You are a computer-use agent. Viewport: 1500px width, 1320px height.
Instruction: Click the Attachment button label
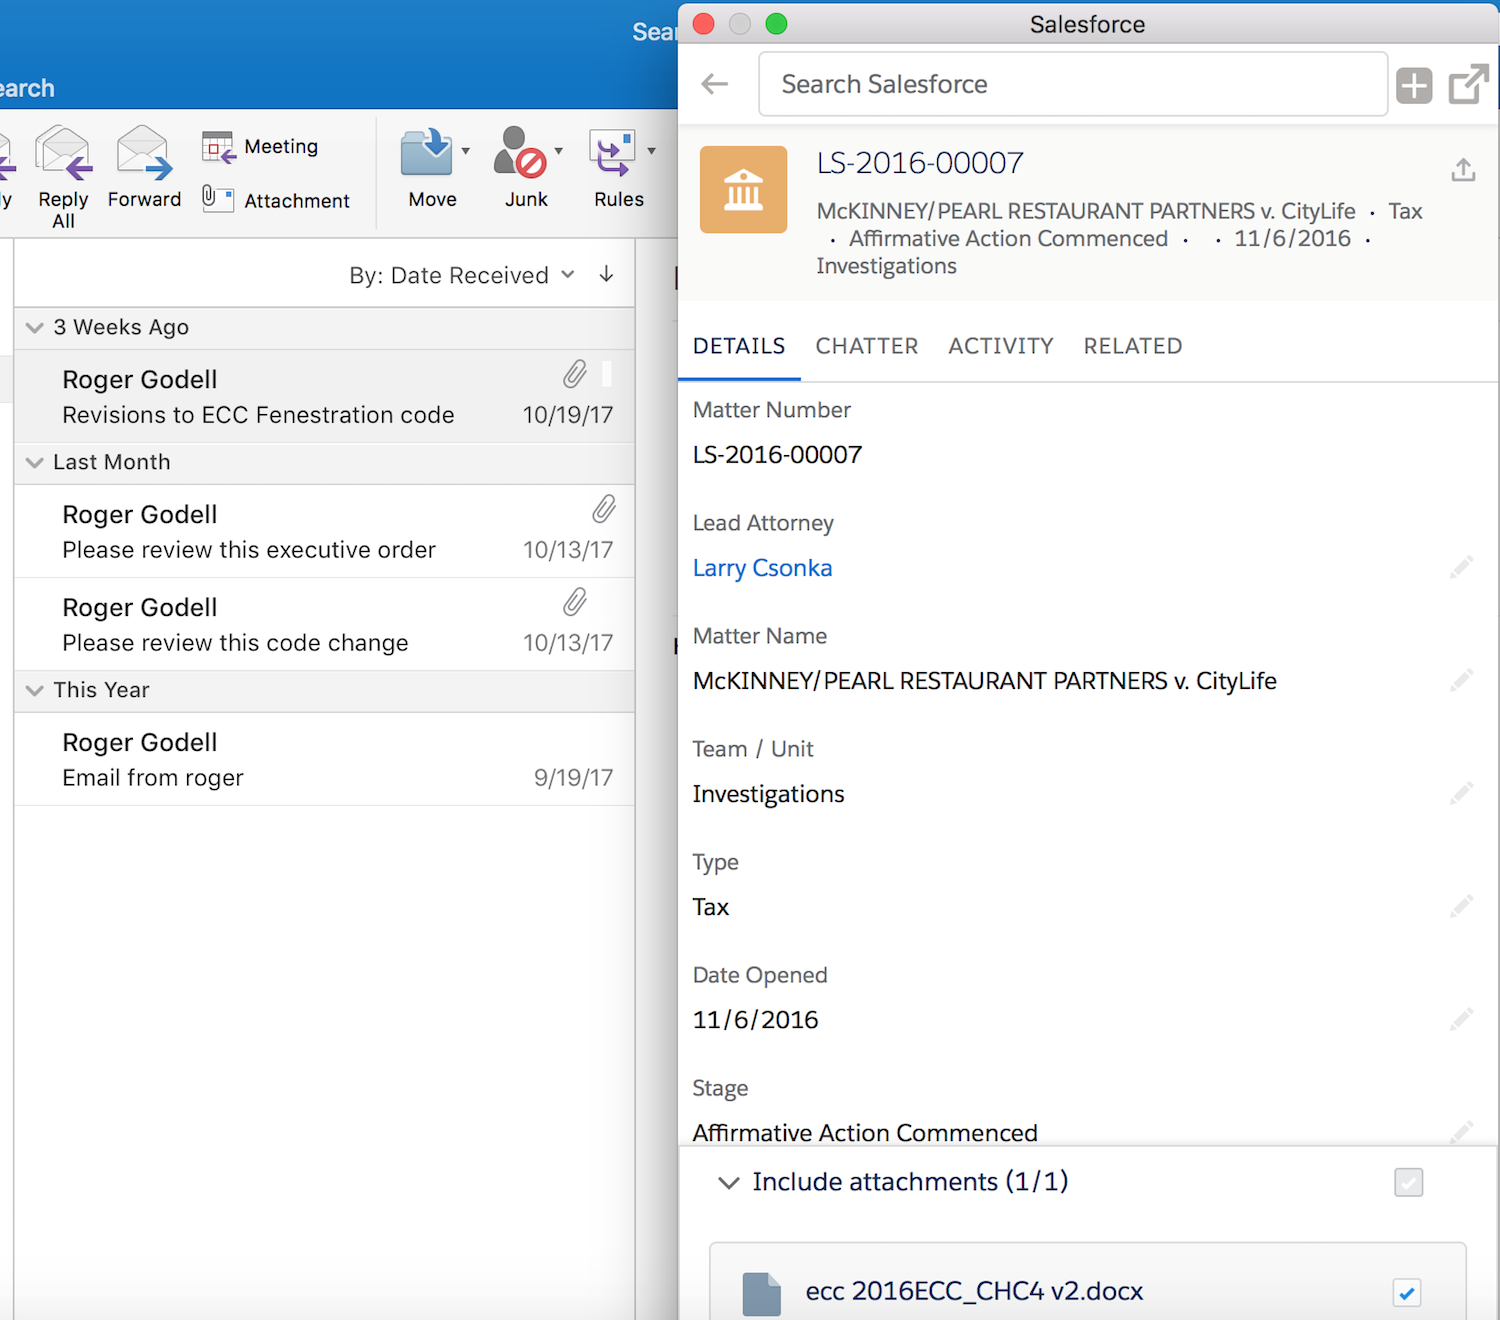tap(297, 201)
